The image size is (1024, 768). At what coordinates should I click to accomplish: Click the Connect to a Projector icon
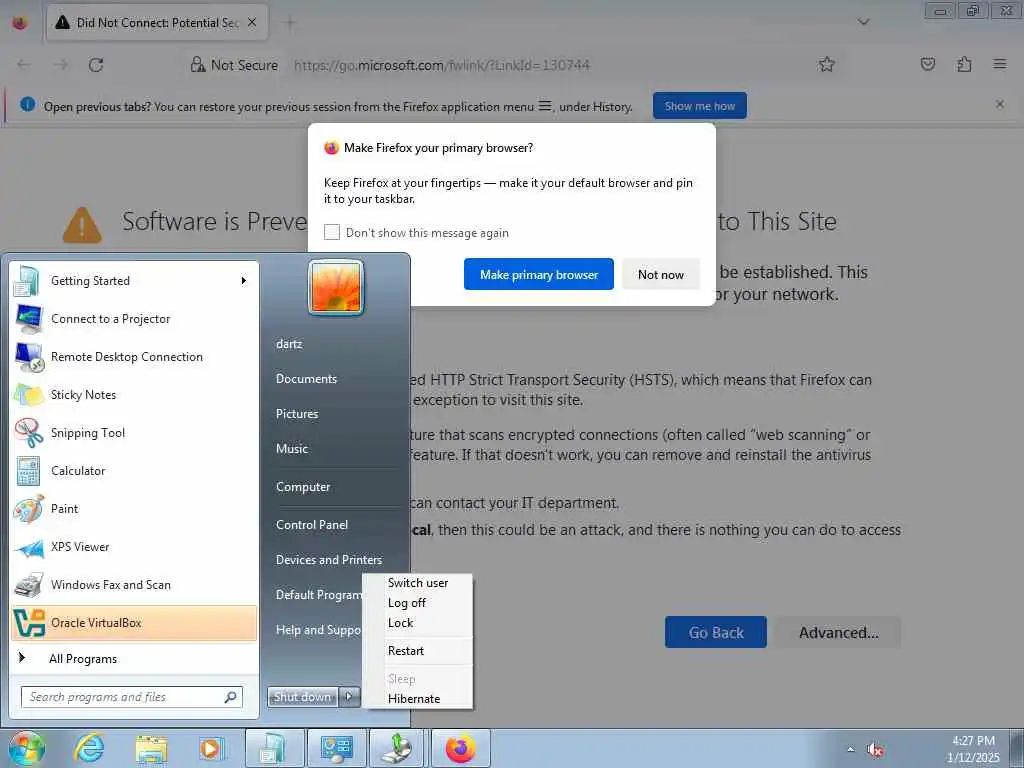pyautogui.click(x=27, y=319)
